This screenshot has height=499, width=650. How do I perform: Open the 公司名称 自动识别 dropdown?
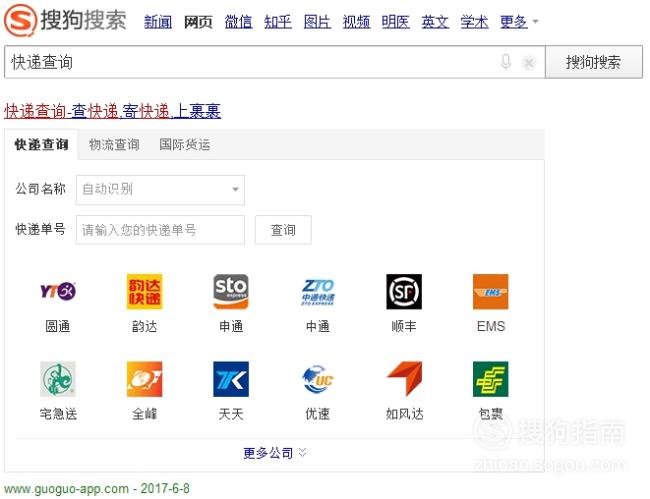[160, 190]
